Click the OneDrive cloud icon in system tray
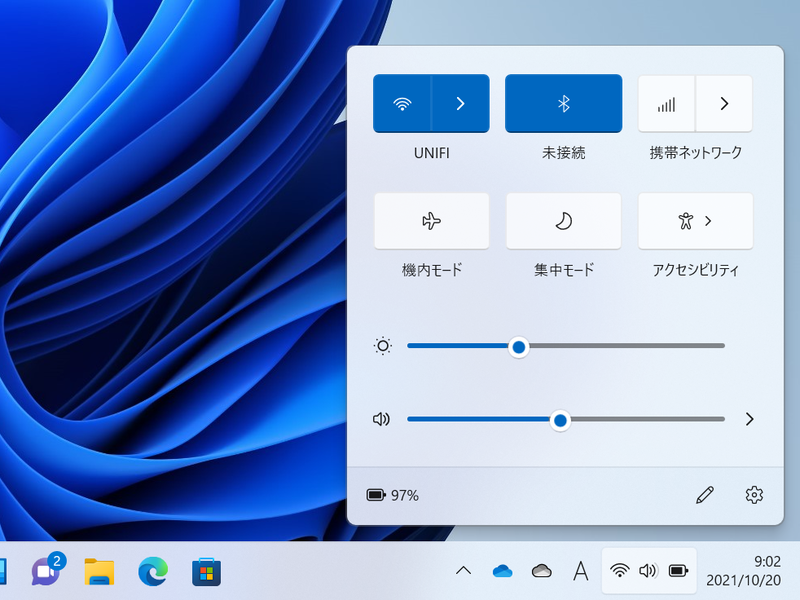The width and height of the screenshot is (800, 600). point(502,571)
